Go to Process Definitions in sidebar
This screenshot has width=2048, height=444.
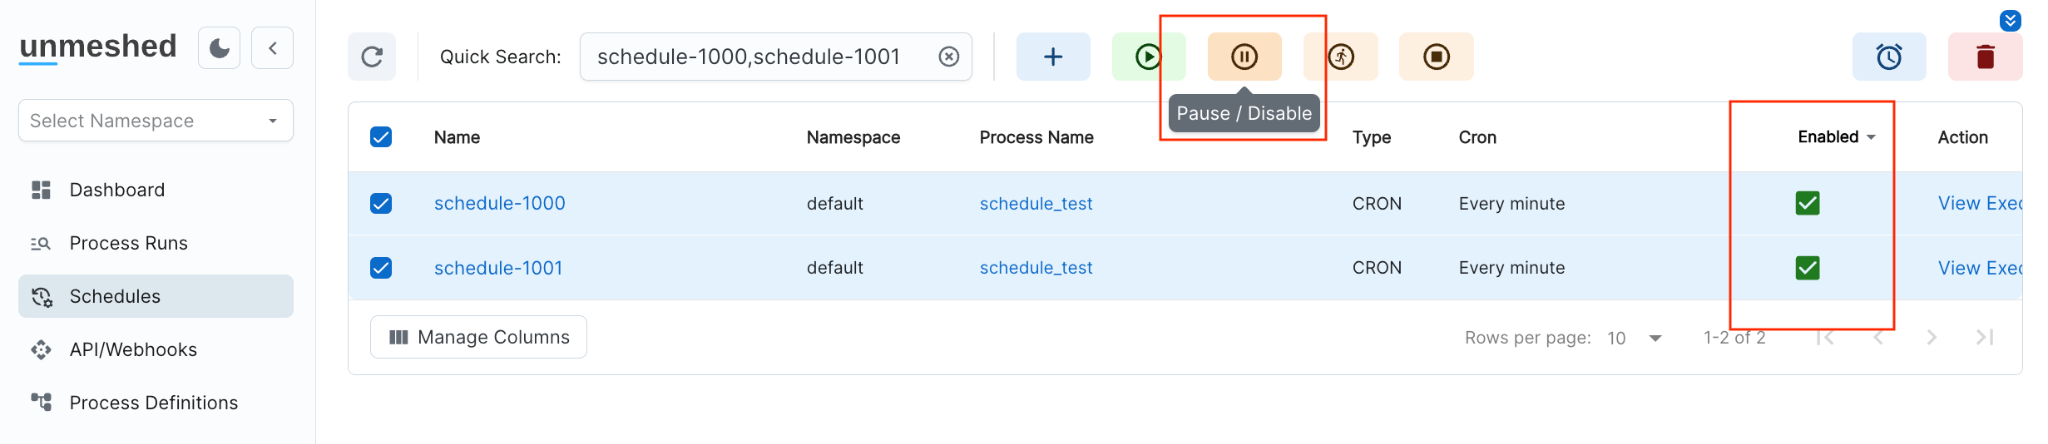pos(153,403)
